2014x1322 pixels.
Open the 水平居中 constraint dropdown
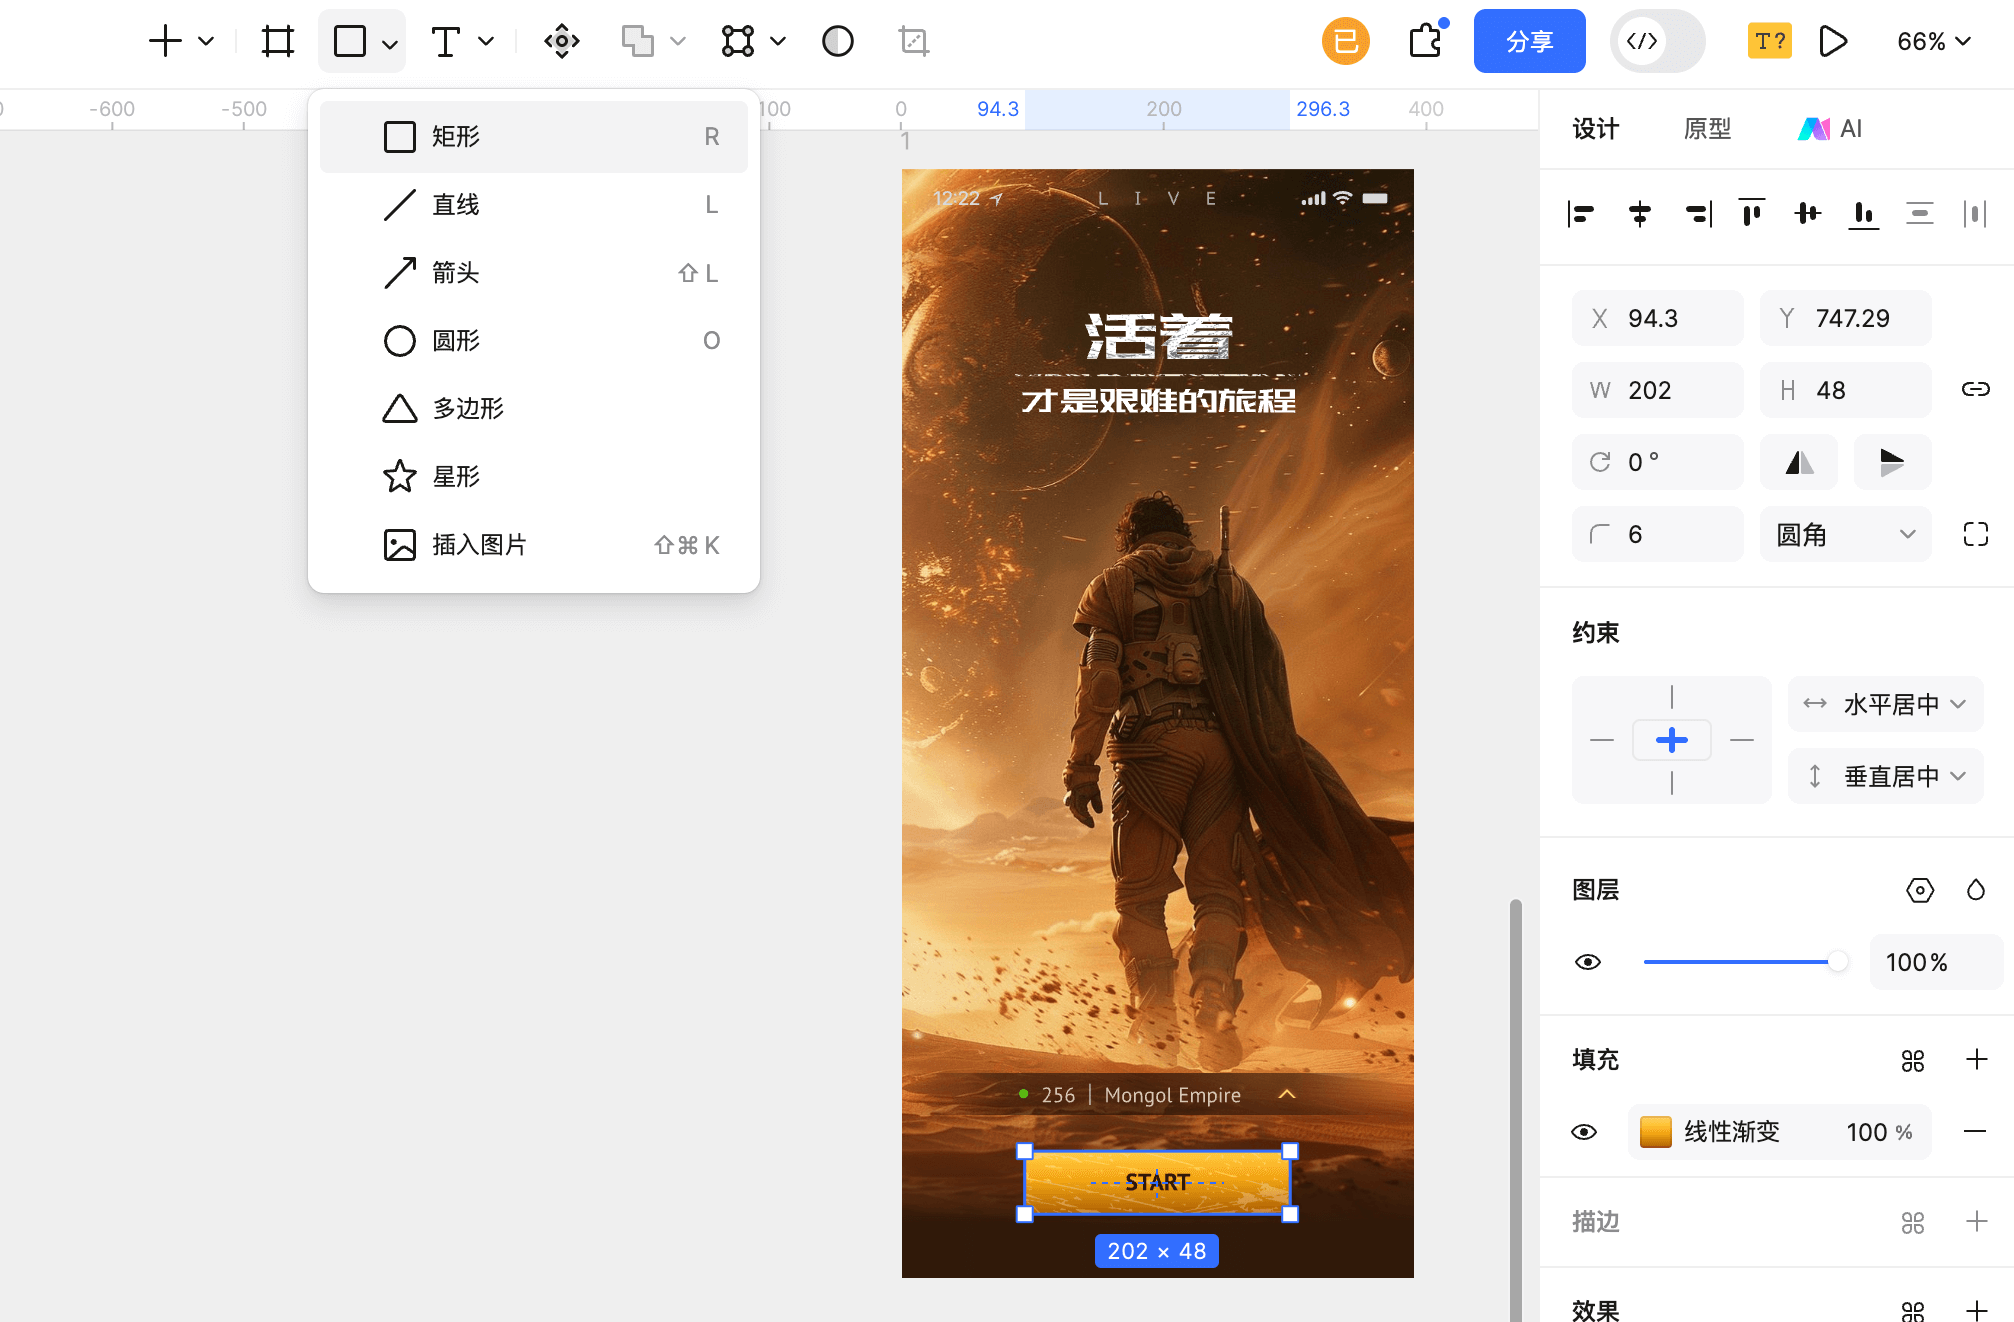(1884, 704)
